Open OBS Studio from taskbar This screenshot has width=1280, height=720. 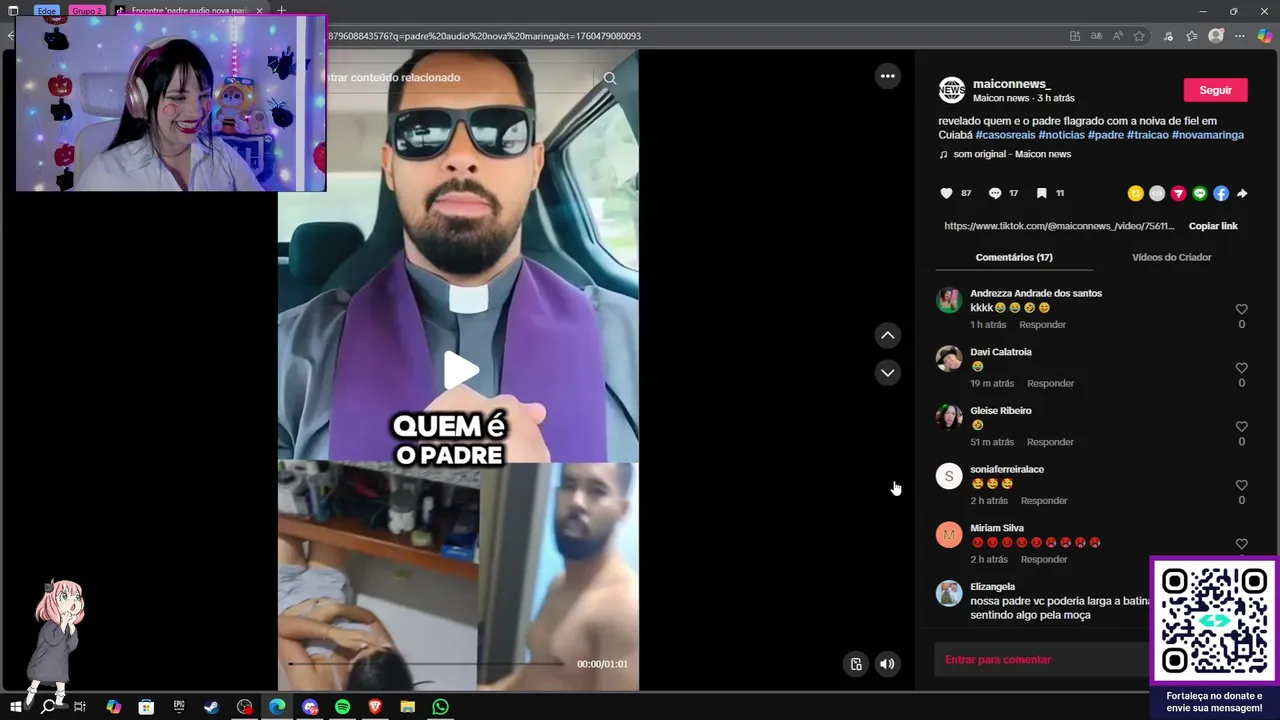[245, 707]
